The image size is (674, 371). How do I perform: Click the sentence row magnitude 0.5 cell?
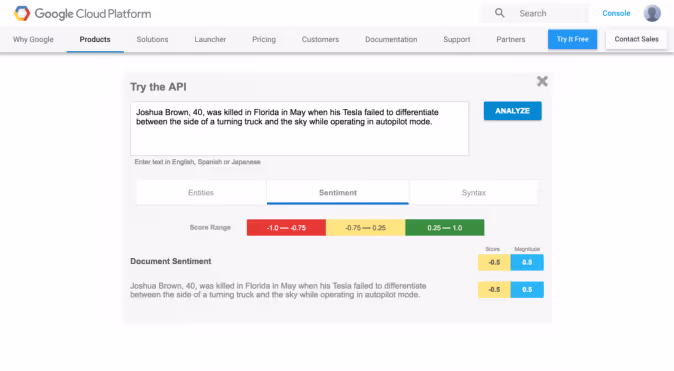[x=527, y=290]
